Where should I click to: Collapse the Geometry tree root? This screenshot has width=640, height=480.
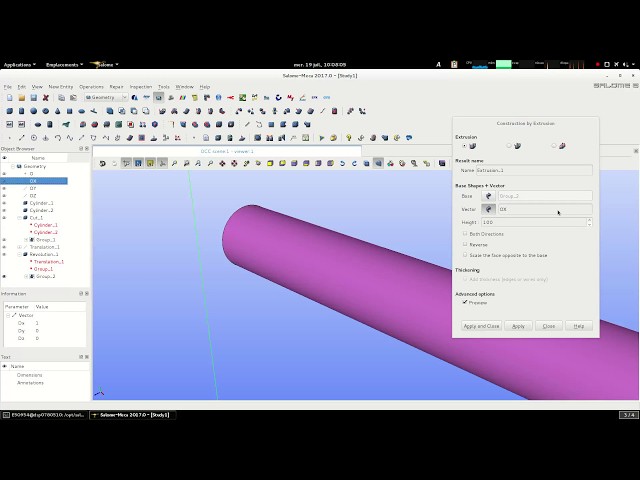tap(13, 167)
